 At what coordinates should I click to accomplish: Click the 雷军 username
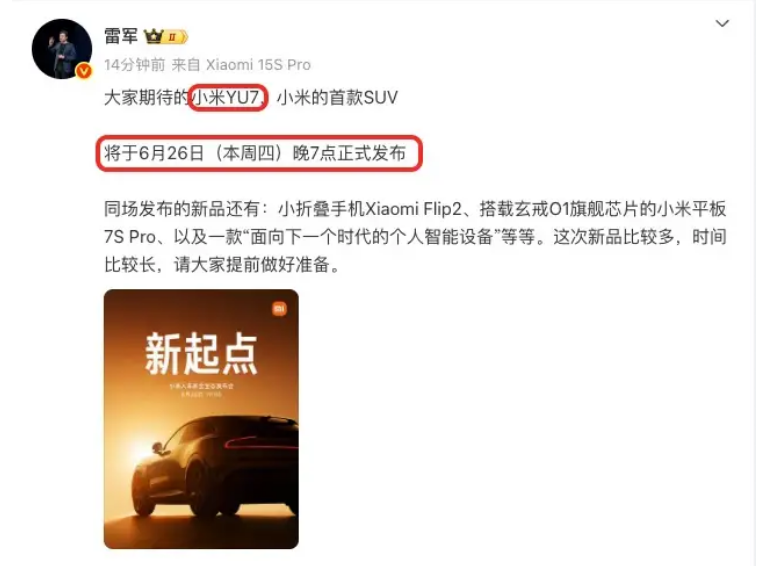pos(121,36)
